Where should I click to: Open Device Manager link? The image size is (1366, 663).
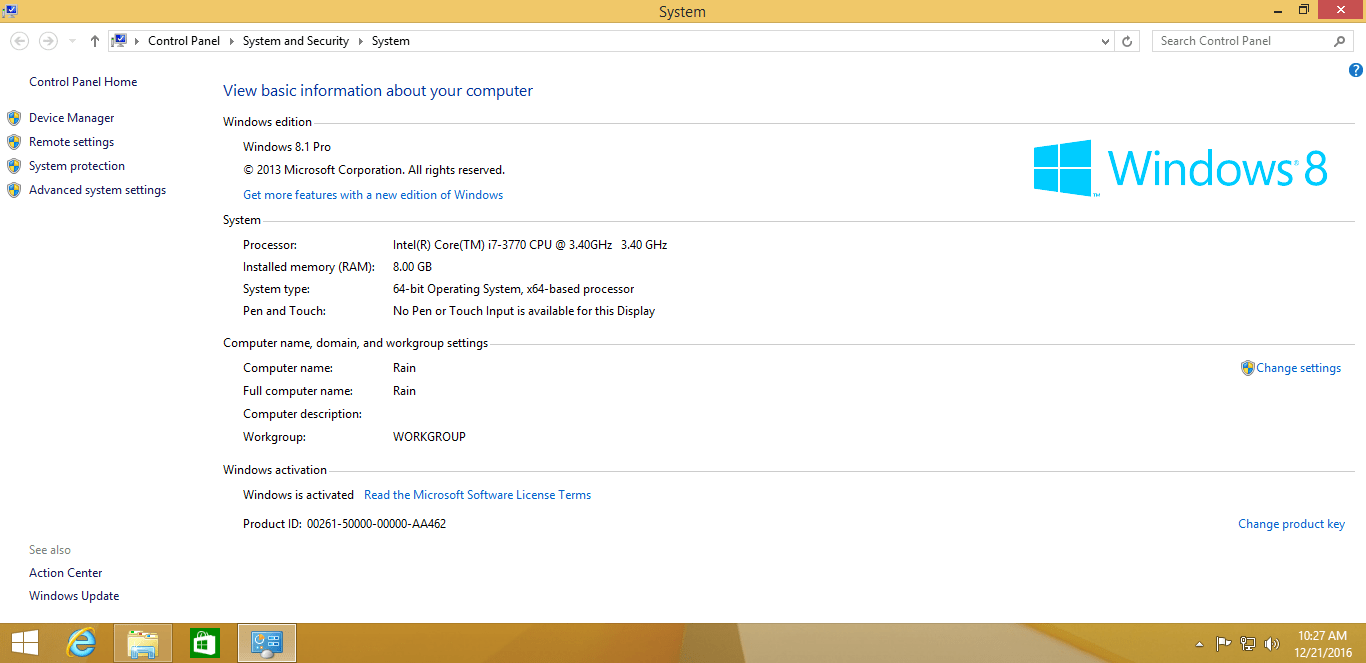71,118
